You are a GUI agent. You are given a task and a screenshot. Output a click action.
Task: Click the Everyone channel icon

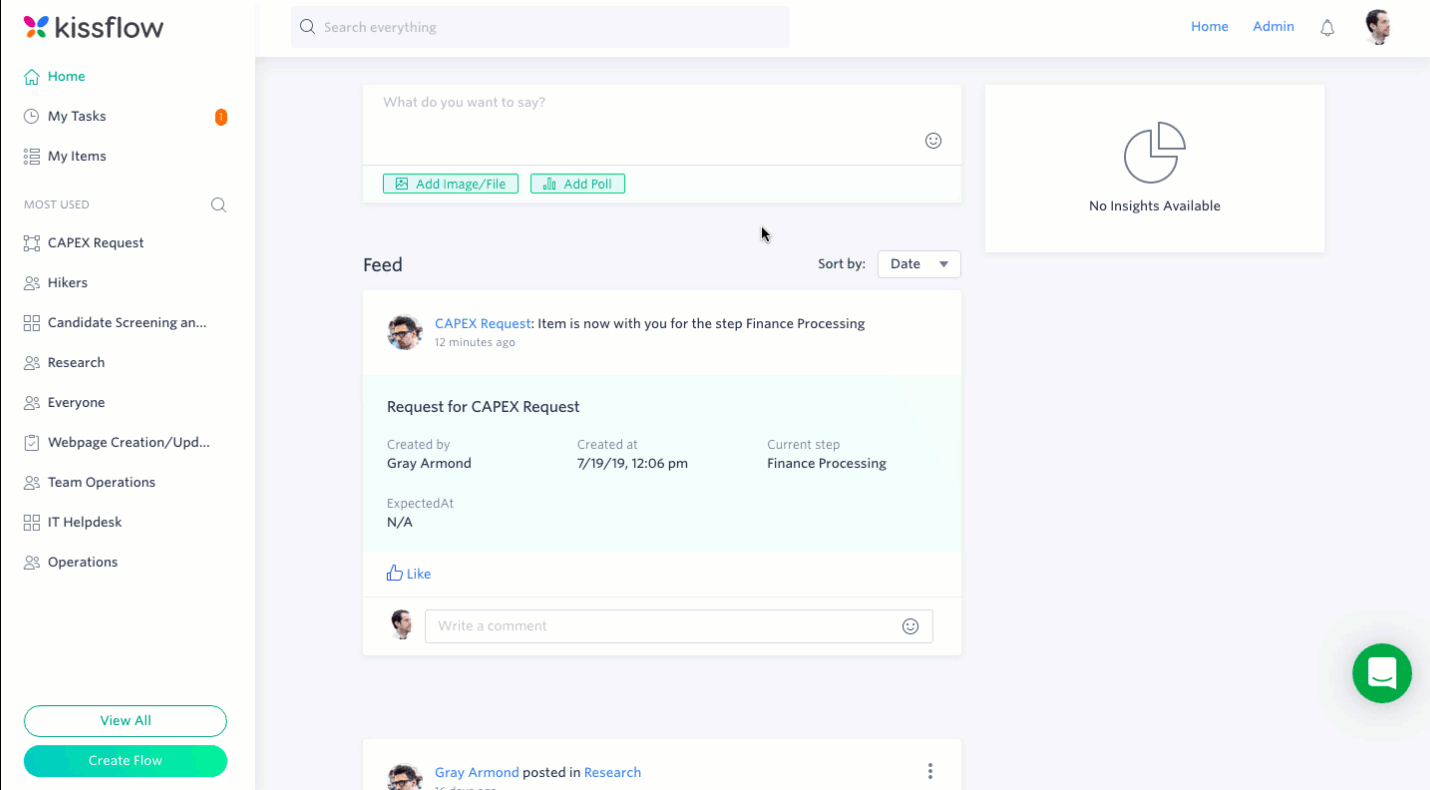(x=32, y=403)
